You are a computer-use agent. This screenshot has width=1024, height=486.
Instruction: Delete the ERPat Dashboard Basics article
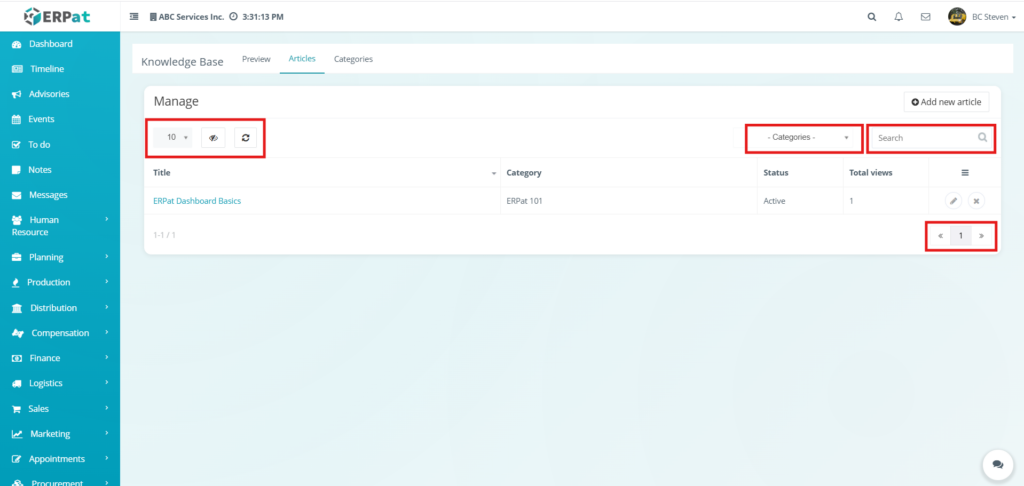[x=976, y=201]
